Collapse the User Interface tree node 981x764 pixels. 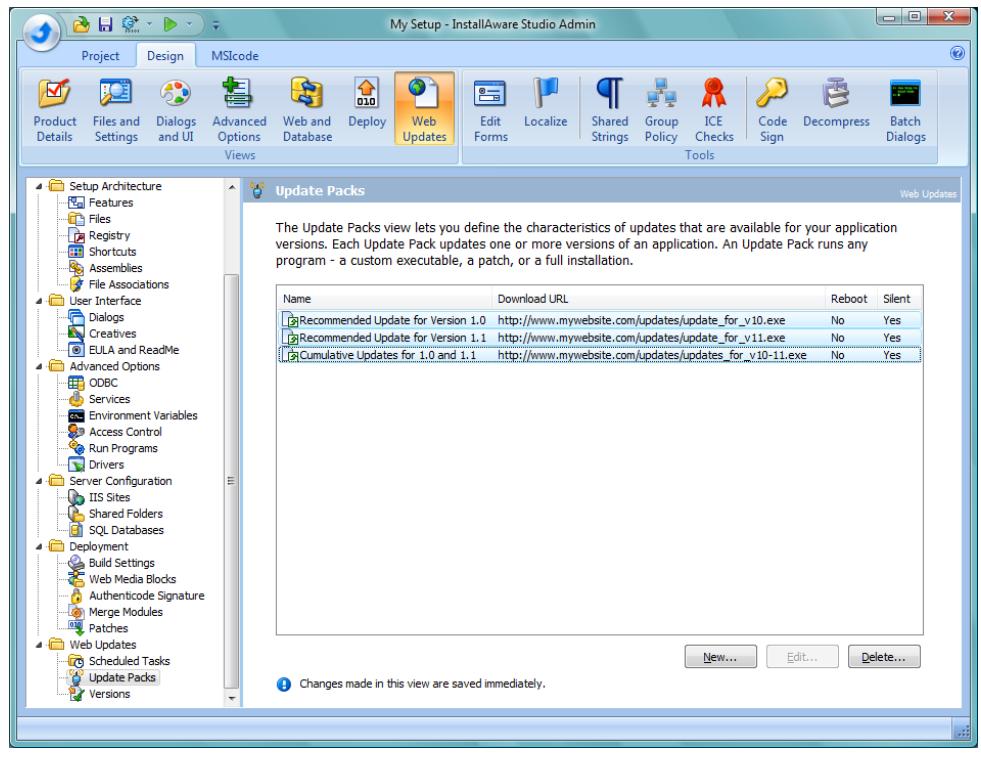[x=39, y=301]
